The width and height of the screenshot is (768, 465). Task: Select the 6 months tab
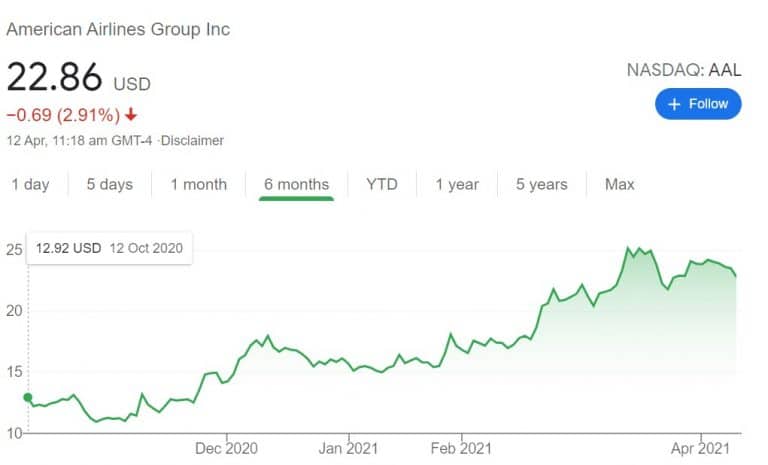(296, 185)
